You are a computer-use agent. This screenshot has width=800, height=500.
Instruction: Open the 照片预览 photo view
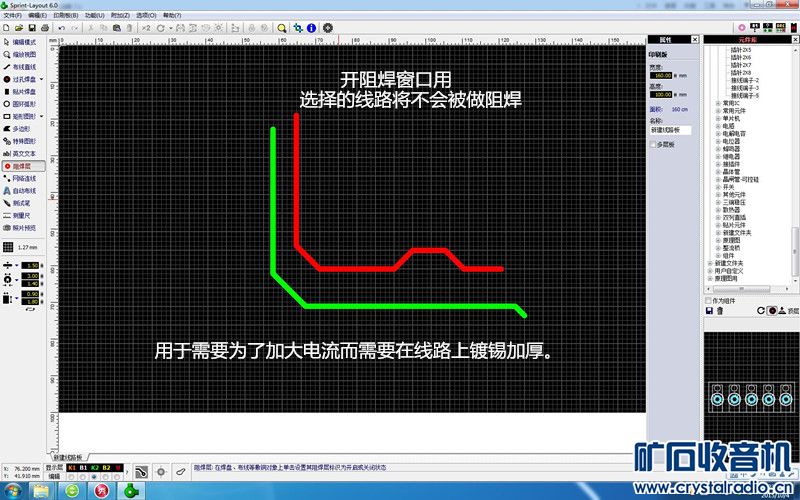click(x=20, y=228)
